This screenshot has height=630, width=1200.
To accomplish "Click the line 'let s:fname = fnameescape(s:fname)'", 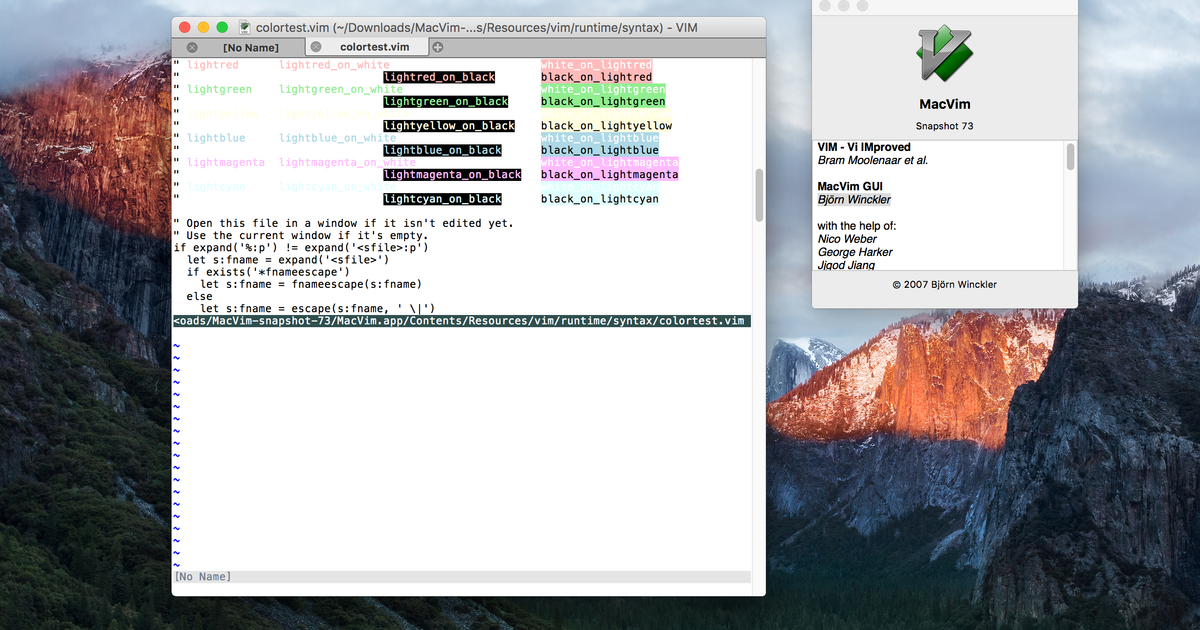I will [311, 284].
